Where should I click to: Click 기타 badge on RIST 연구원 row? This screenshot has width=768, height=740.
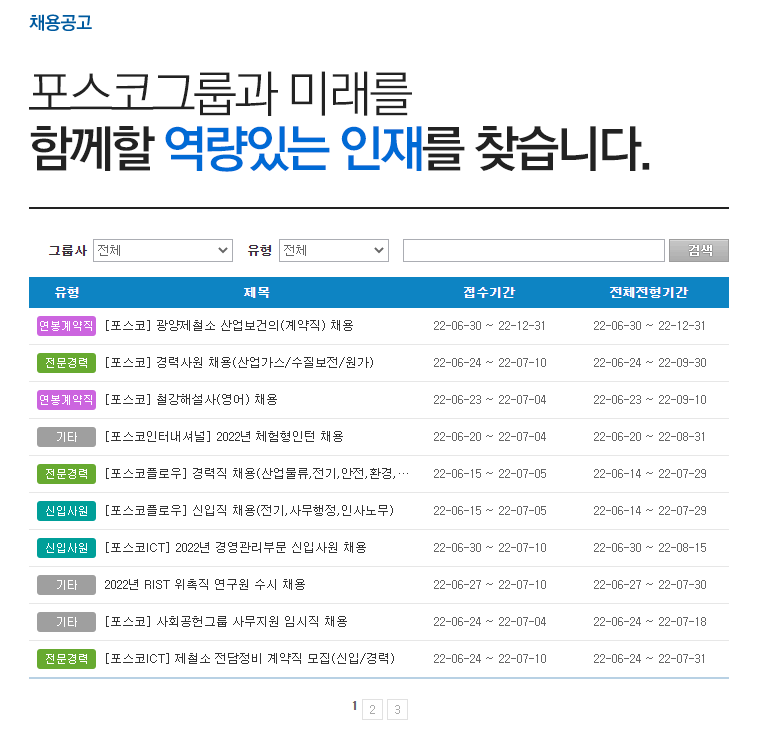pos(66,585)
